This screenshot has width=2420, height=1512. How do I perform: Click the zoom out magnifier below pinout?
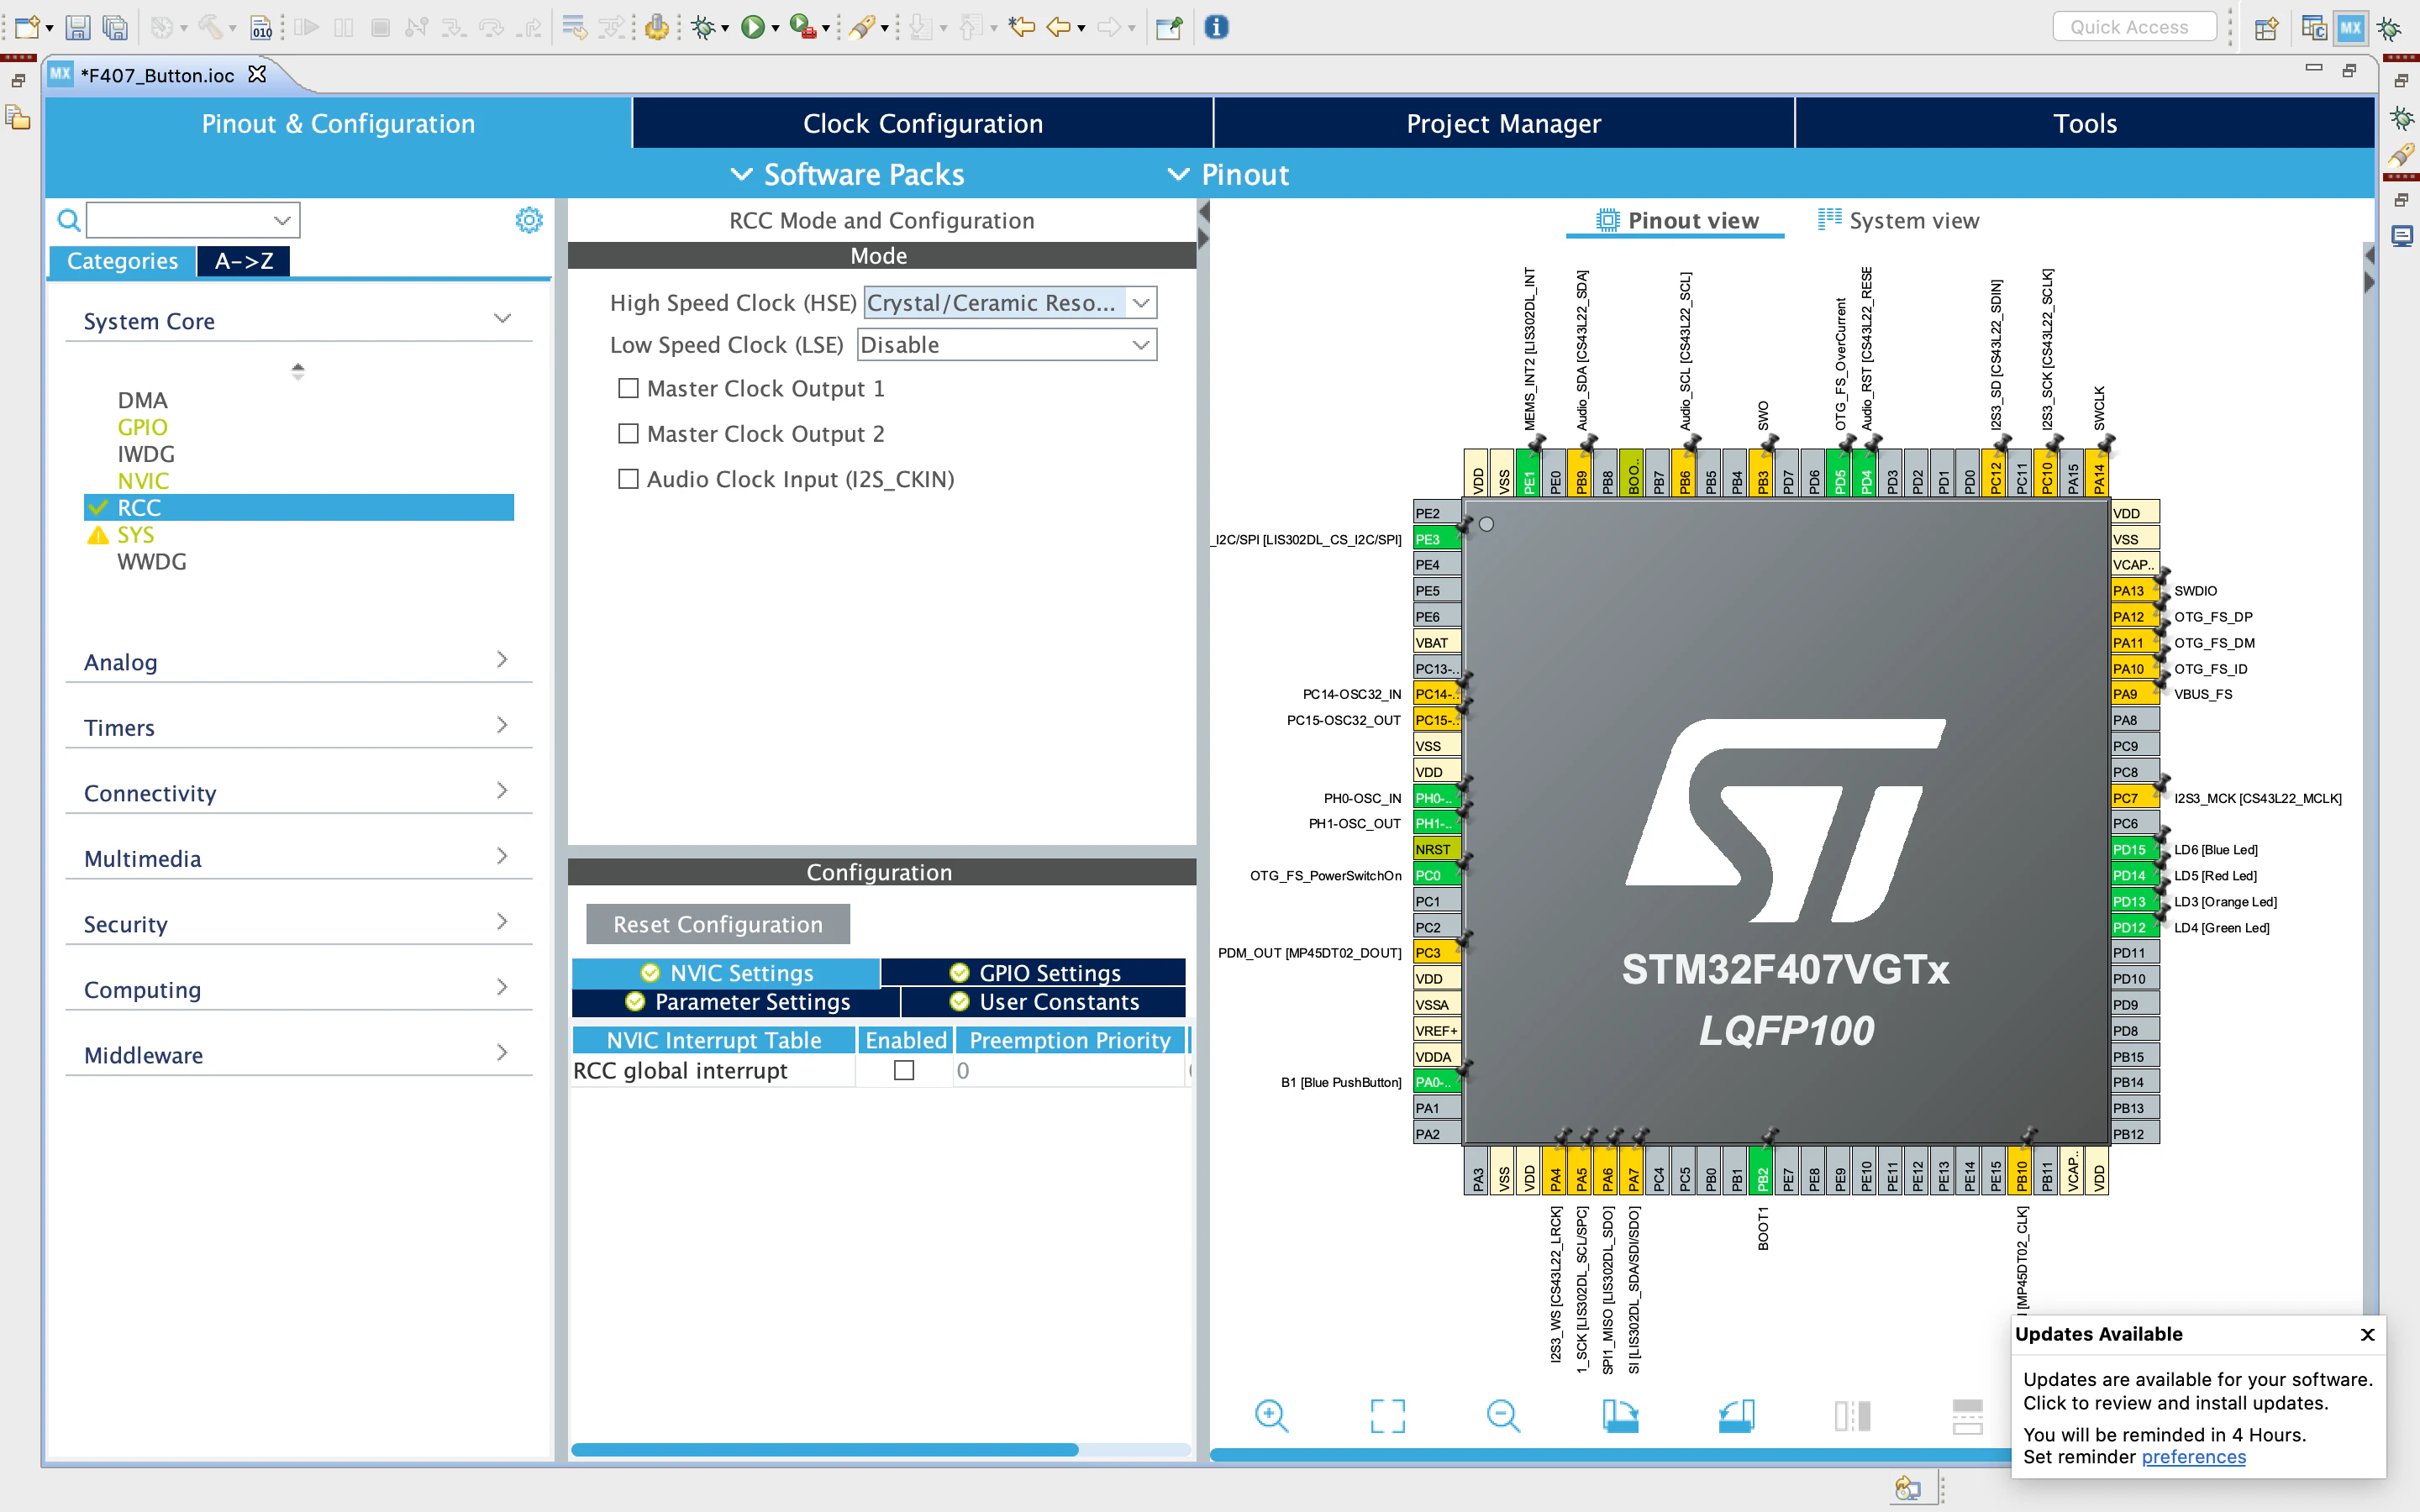pyautogui.click(x=1502, y=1415)
